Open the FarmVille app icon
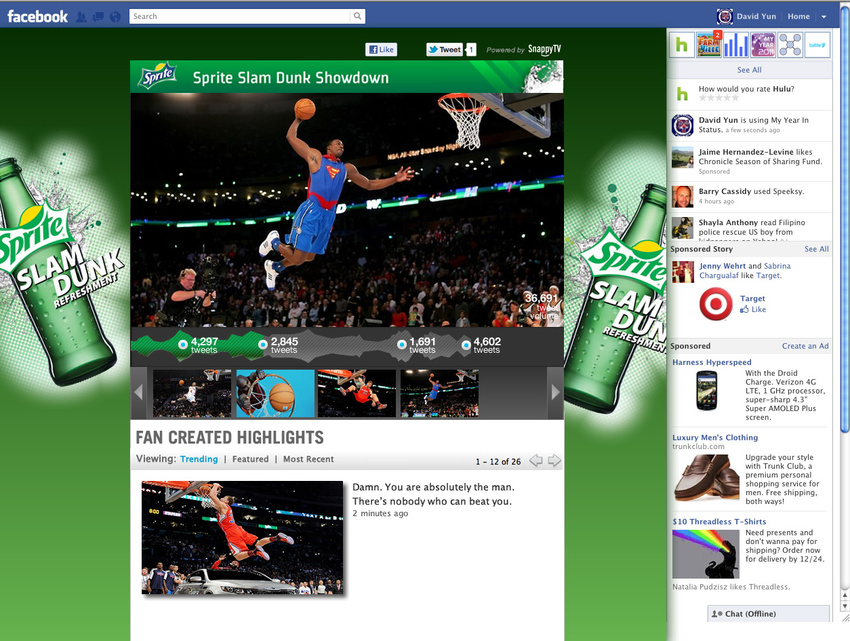Image resolution: width=850 pixels, height=641 pixels. (709, 45)
